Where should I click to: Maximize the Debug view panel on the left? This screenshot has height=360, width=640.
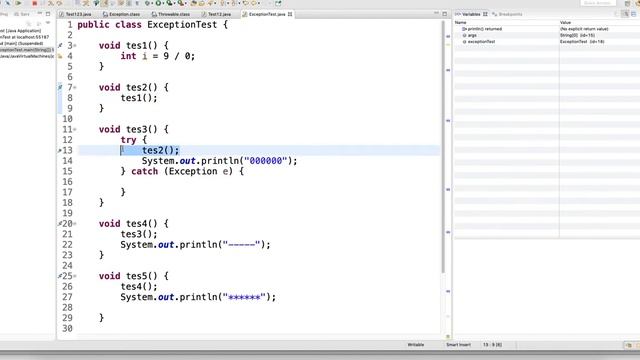48,14
